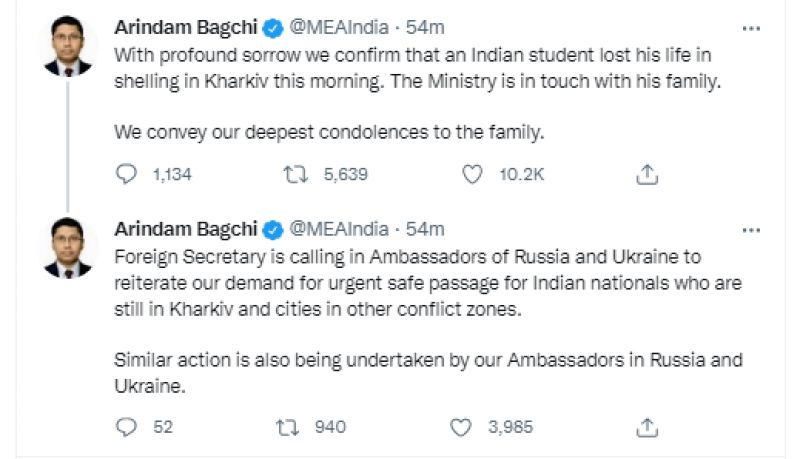Click the verified badge on first tweet

272,26
